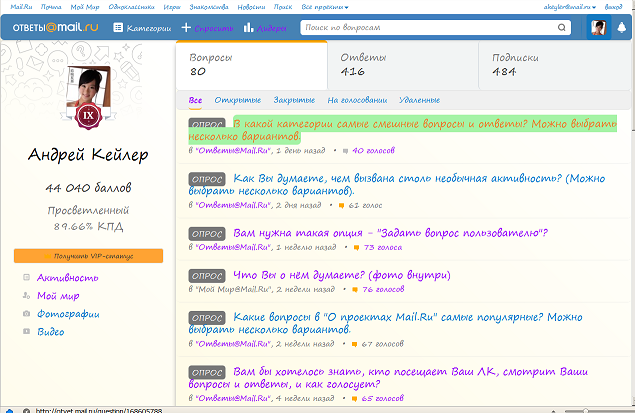Viewport: 635px width, 414px height.
Task: Open question about самые смешные вопросы и ответы
Action: (x=403, y=130)
